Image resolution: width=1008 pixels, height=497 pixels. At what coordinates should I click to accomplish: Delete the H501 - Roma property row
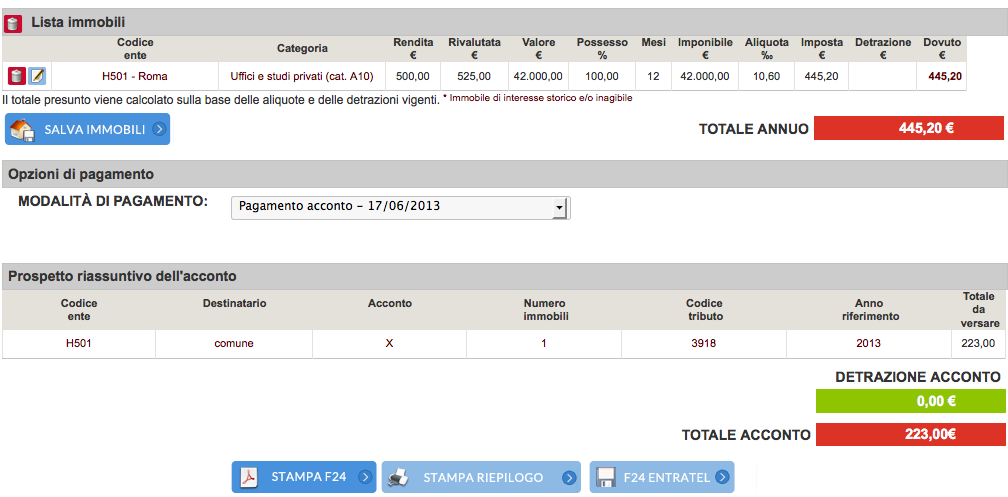coord(17,76)
